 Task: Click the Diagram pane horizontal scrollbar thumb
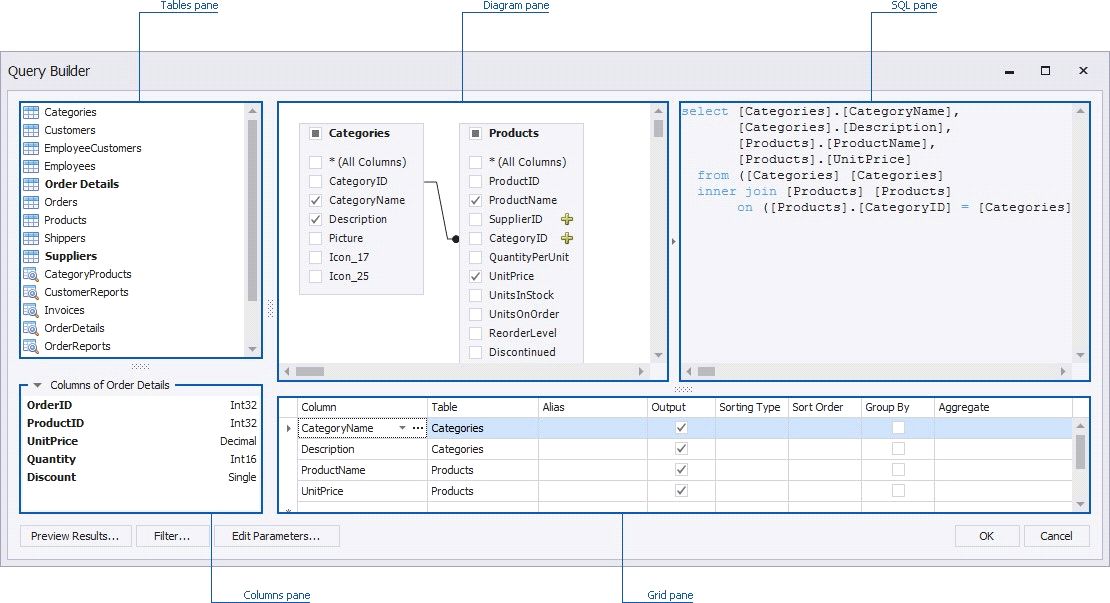(x=310, y=371)
